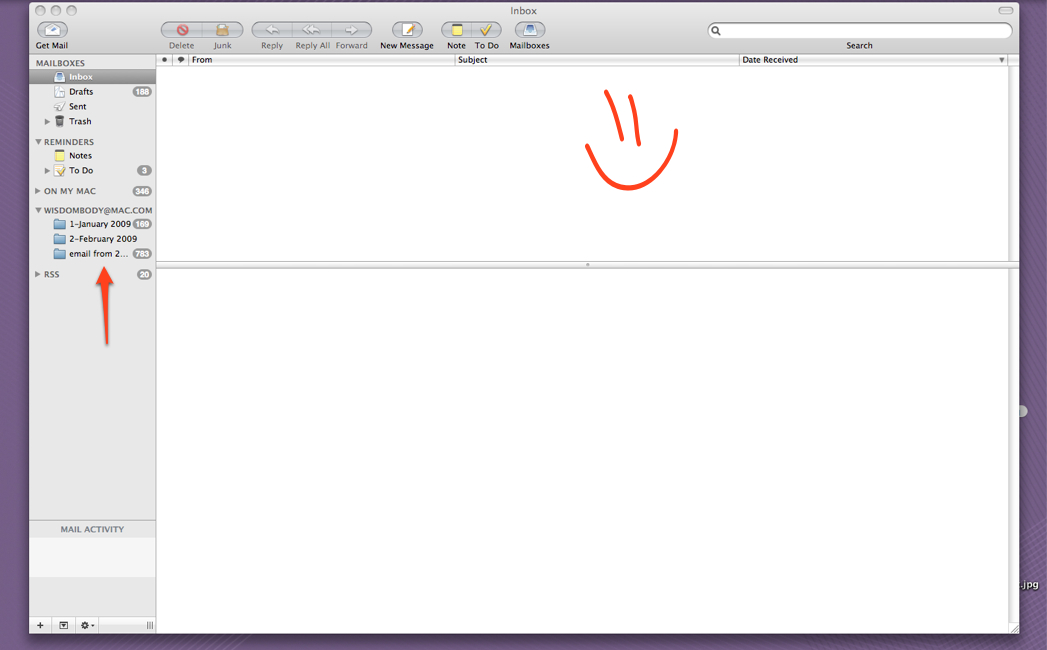Expand the Trash mailbox
This screenshot has height=650, width=1047.
tap(47, 122)
